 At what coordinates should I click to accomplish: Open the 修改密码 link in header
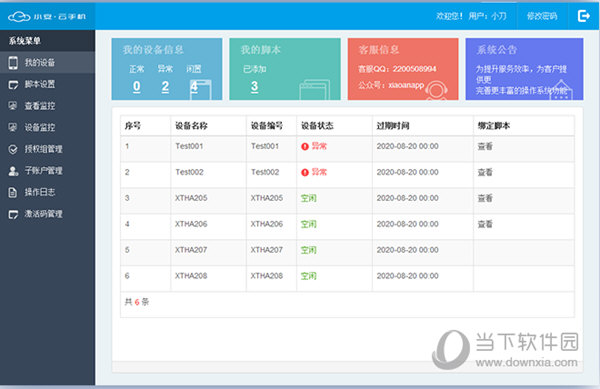tap(542, 16)
